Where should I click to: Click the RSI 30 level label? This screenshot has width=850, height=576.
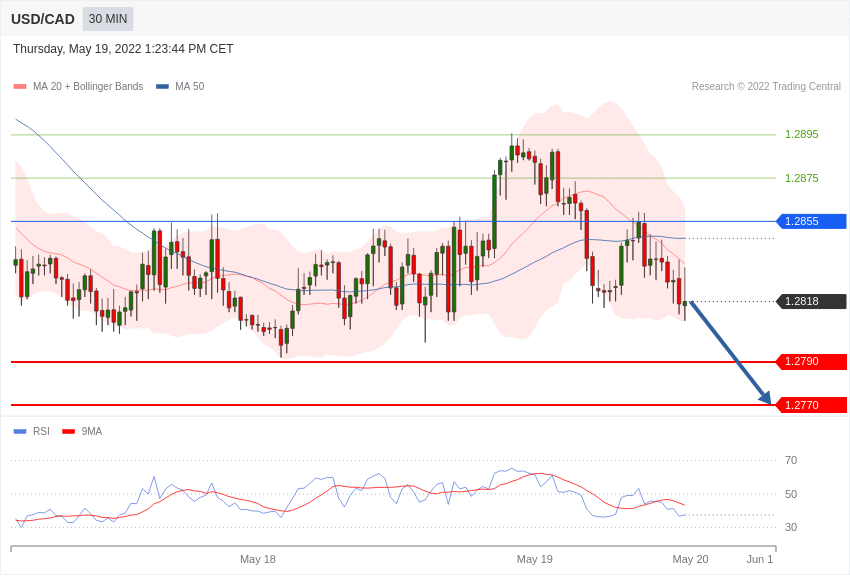click(791, 527)
